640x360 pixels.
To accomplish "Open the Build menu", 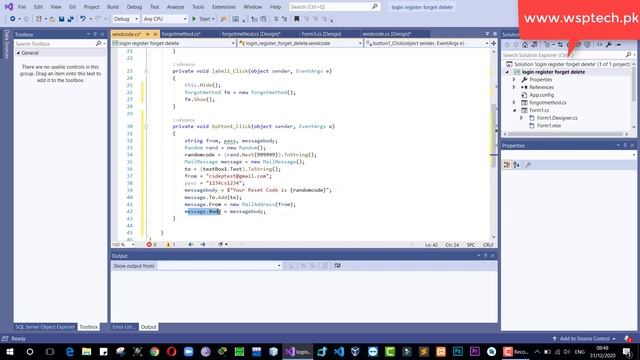I will coord(113,7).
